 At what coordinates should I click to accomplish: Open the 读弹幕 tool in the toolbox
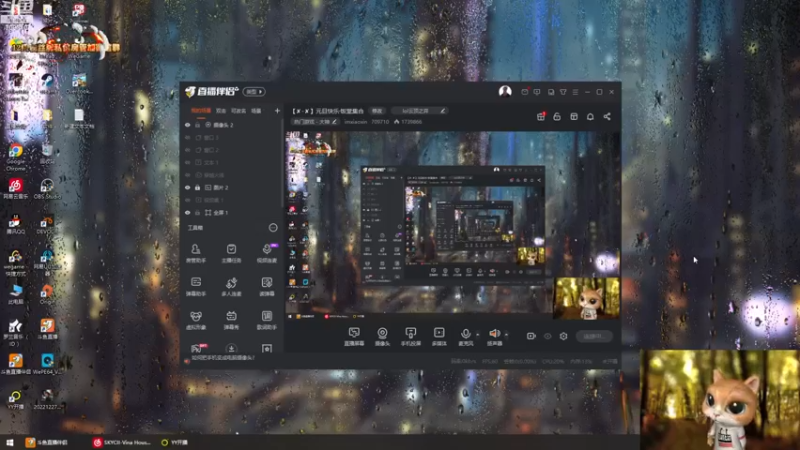pyautogui.click(x=267, y=286)
